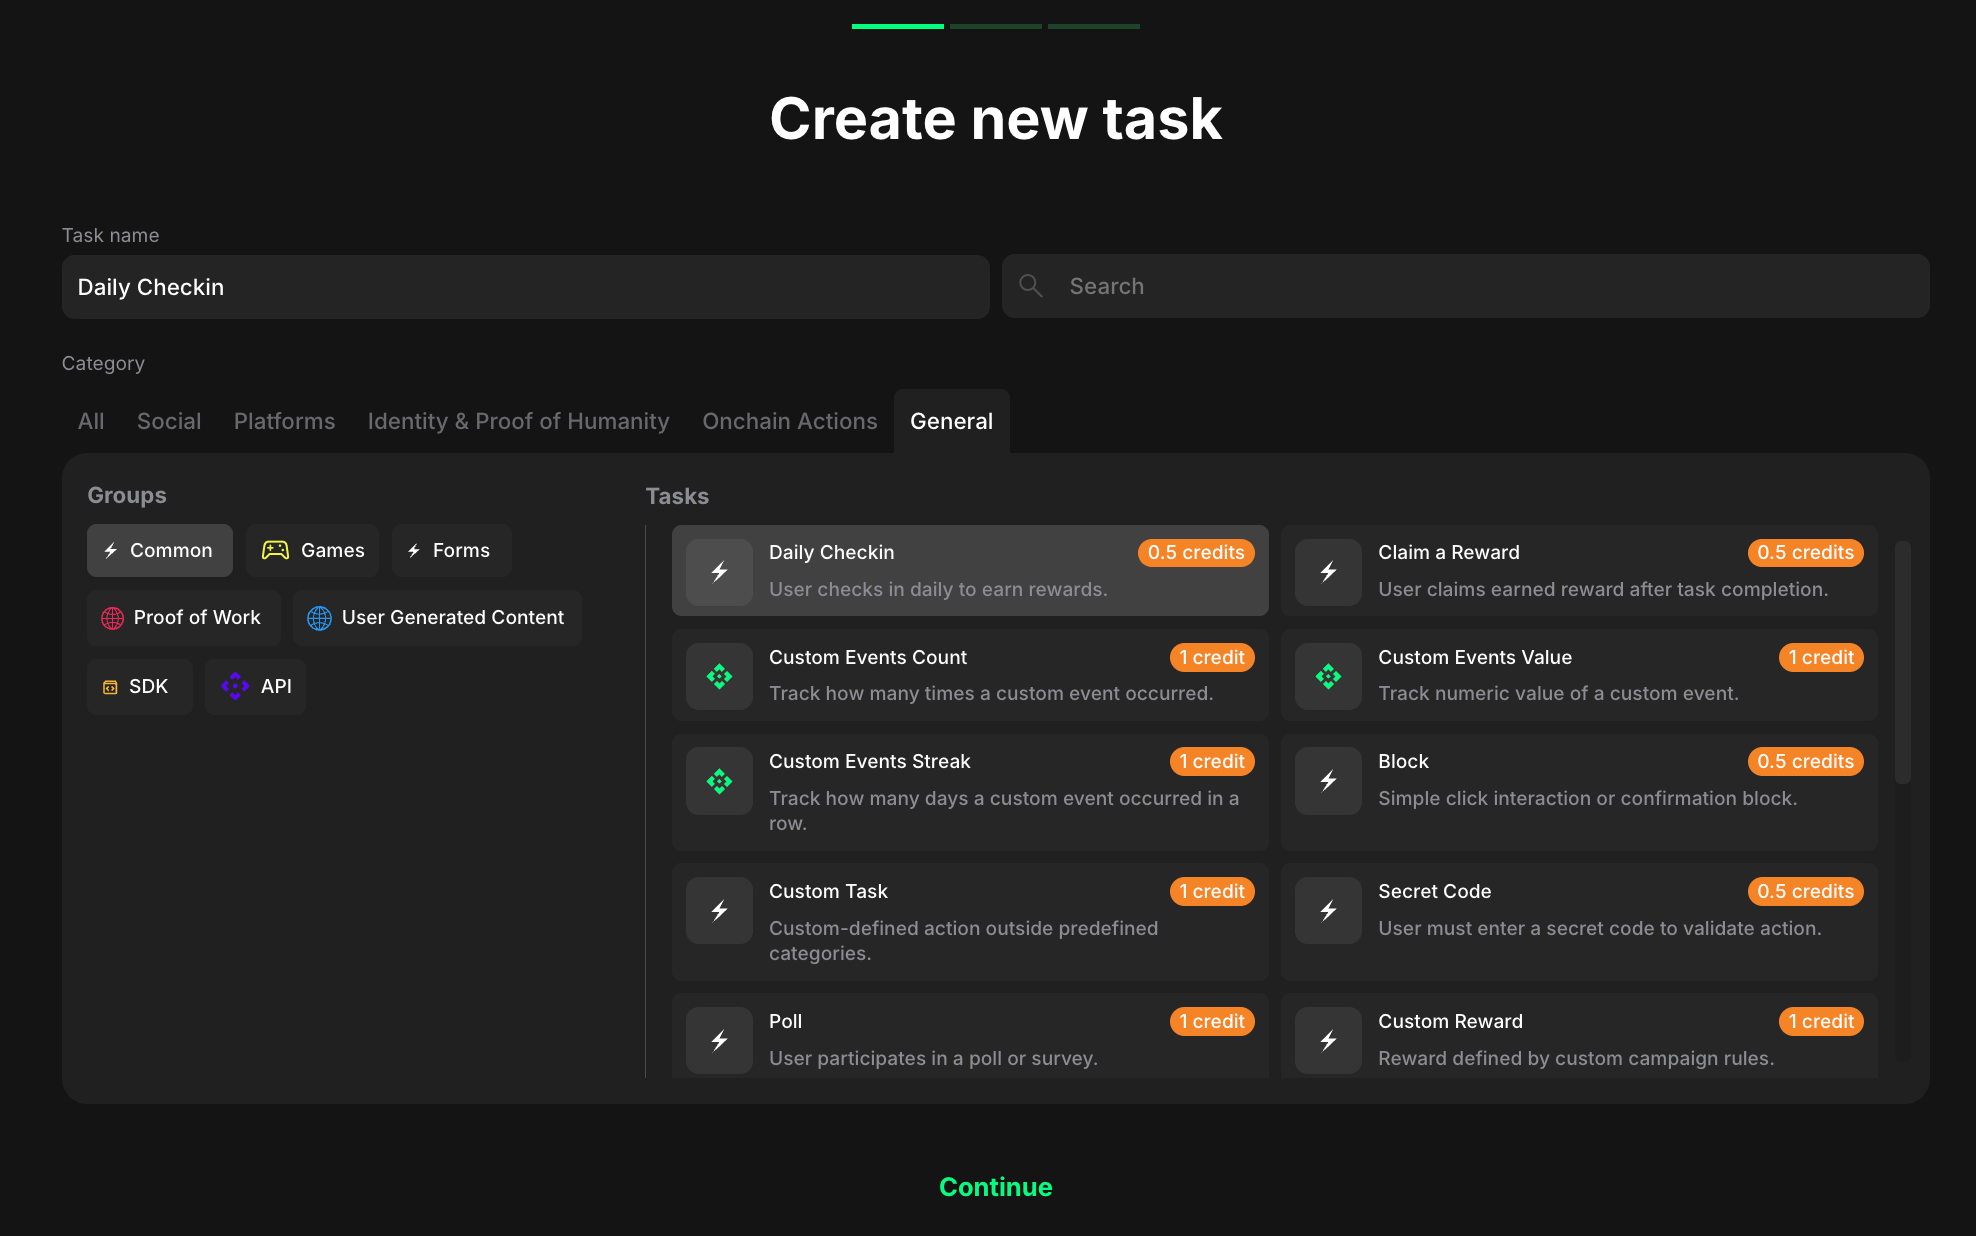The image size is (1976, 1236).
Task: Click the tasks list vertical scrollbar
Action: click(x=1902, y=662)
